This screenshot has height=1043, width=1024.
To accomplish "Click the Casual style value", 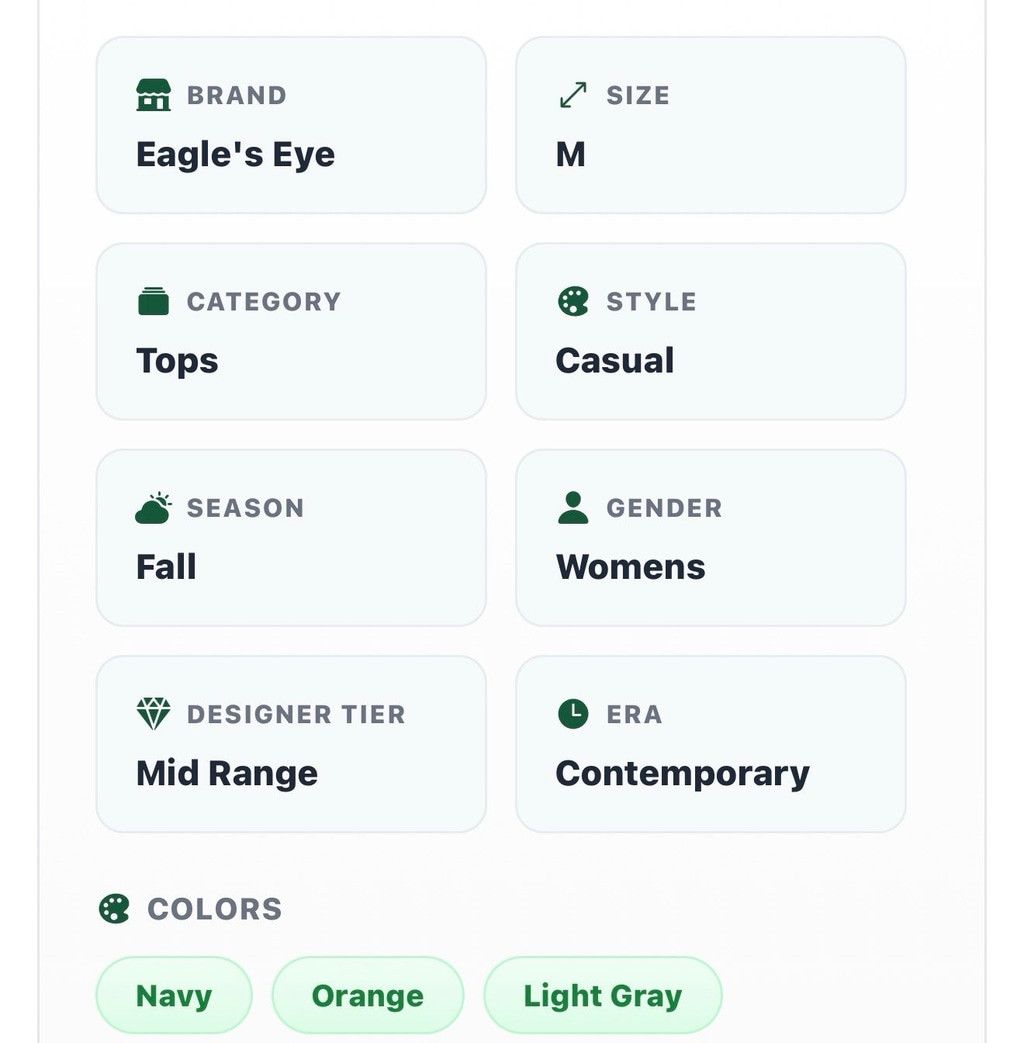I will pyautogui.click(x=615, y=361).
